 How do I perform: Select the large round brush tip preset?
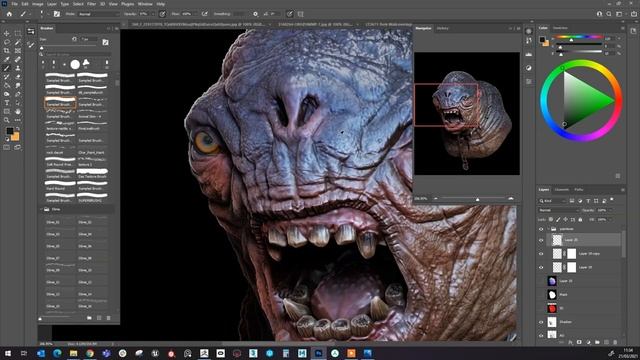click(75, 64)
